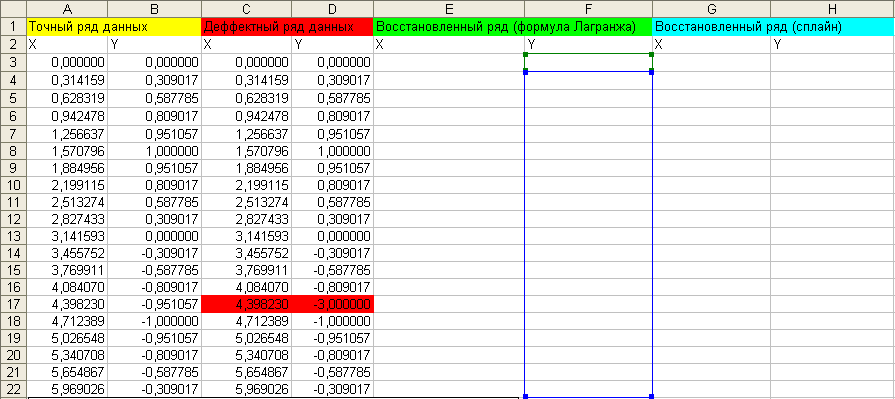Select cell C22 with value 5,969026
The image size is (895, 399).
(x=247, y=390)
